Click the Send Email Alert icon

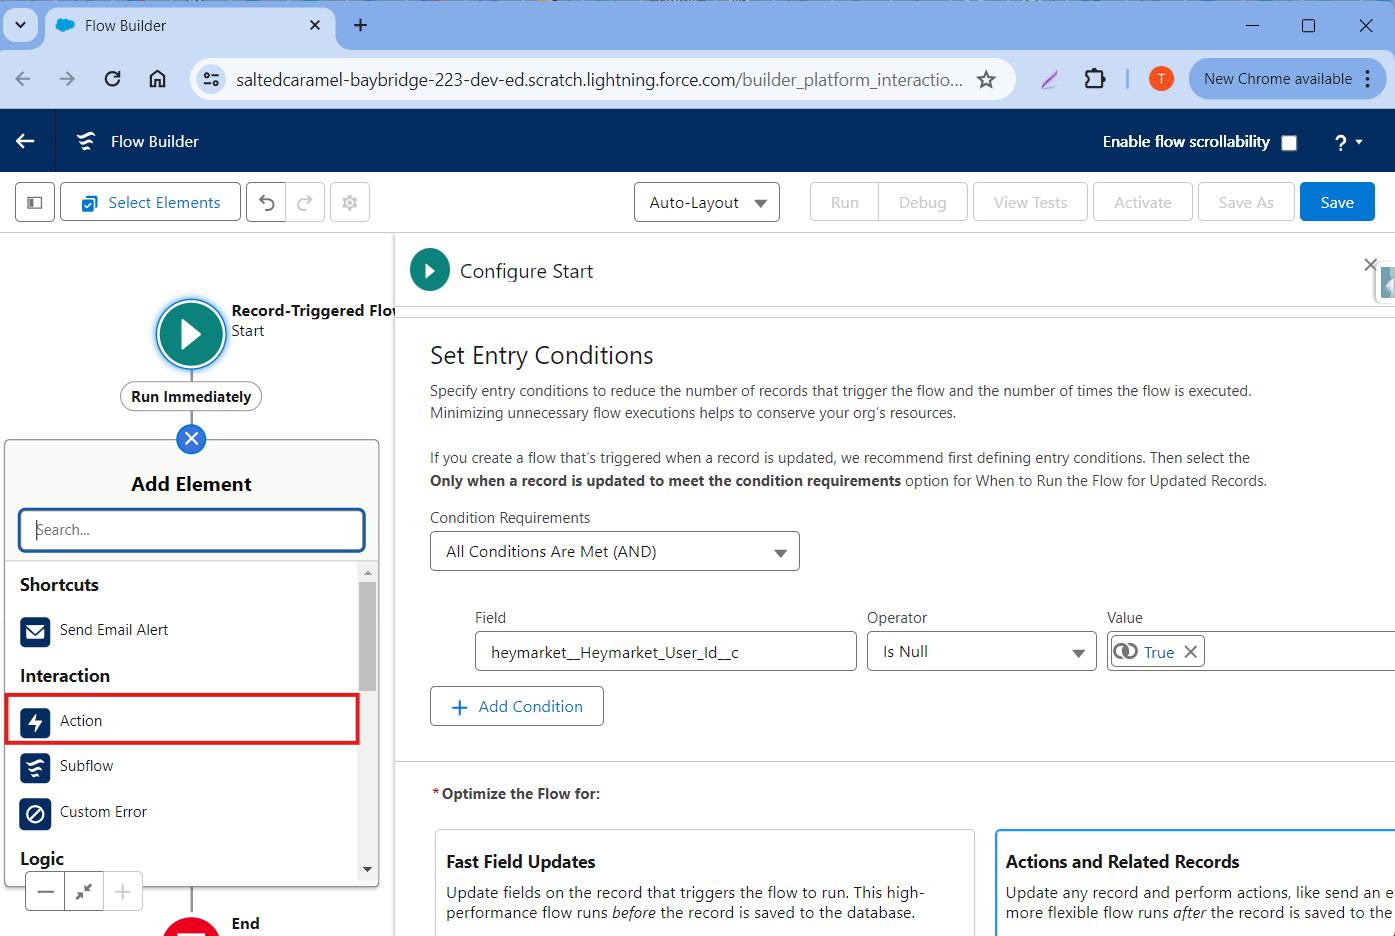coord(35,631)
